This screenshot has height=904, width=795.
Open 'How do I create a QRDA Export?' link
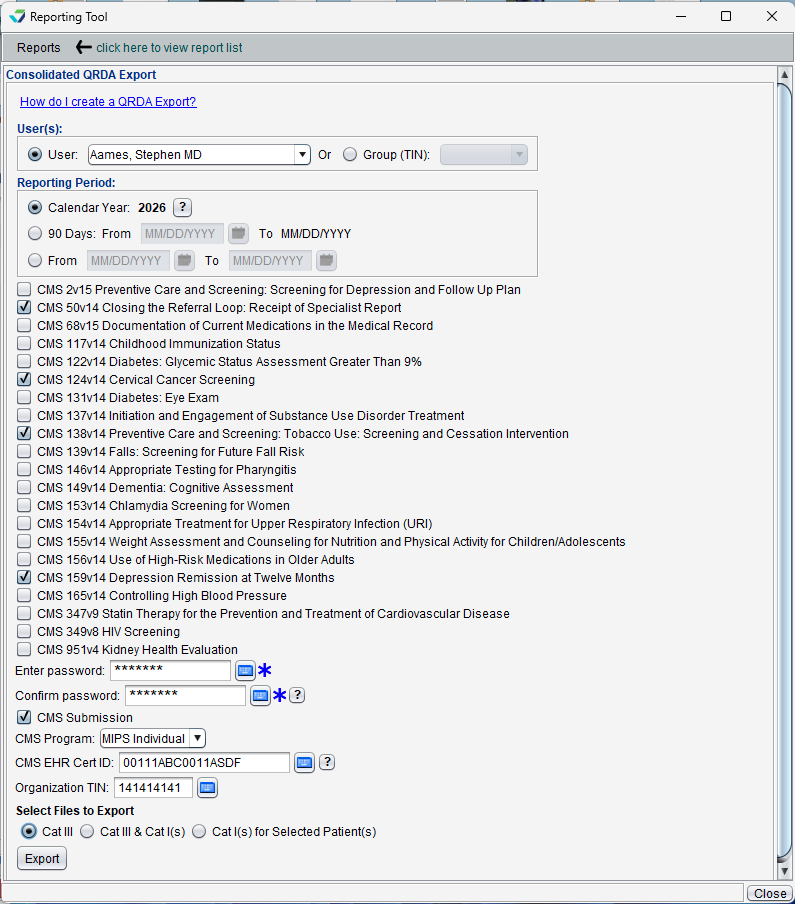tap(108, 101)
